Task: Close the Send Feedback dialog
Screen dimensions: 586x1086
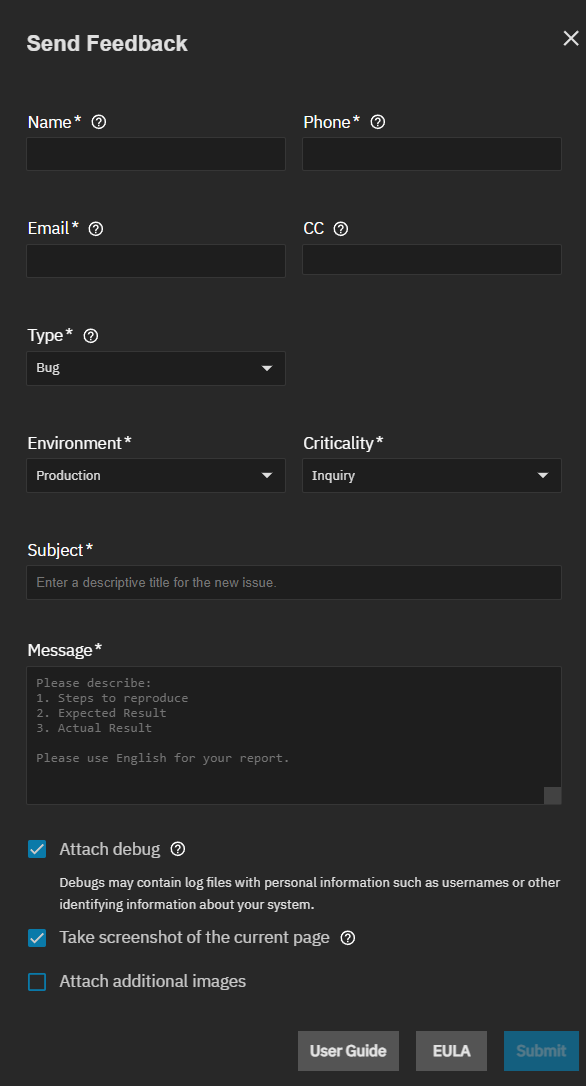Action: (x=571, y=38)
